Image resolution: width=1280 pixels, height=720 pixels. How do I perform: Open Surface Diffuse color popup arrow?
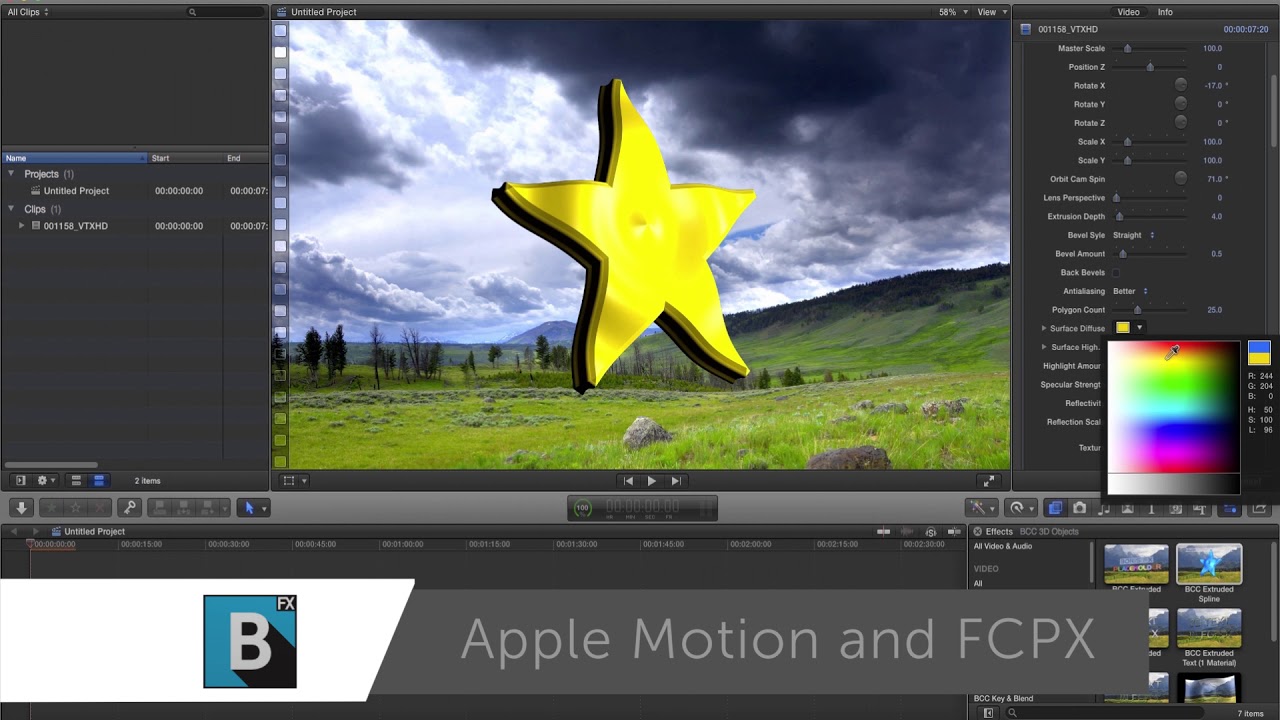click(1139, 328)
